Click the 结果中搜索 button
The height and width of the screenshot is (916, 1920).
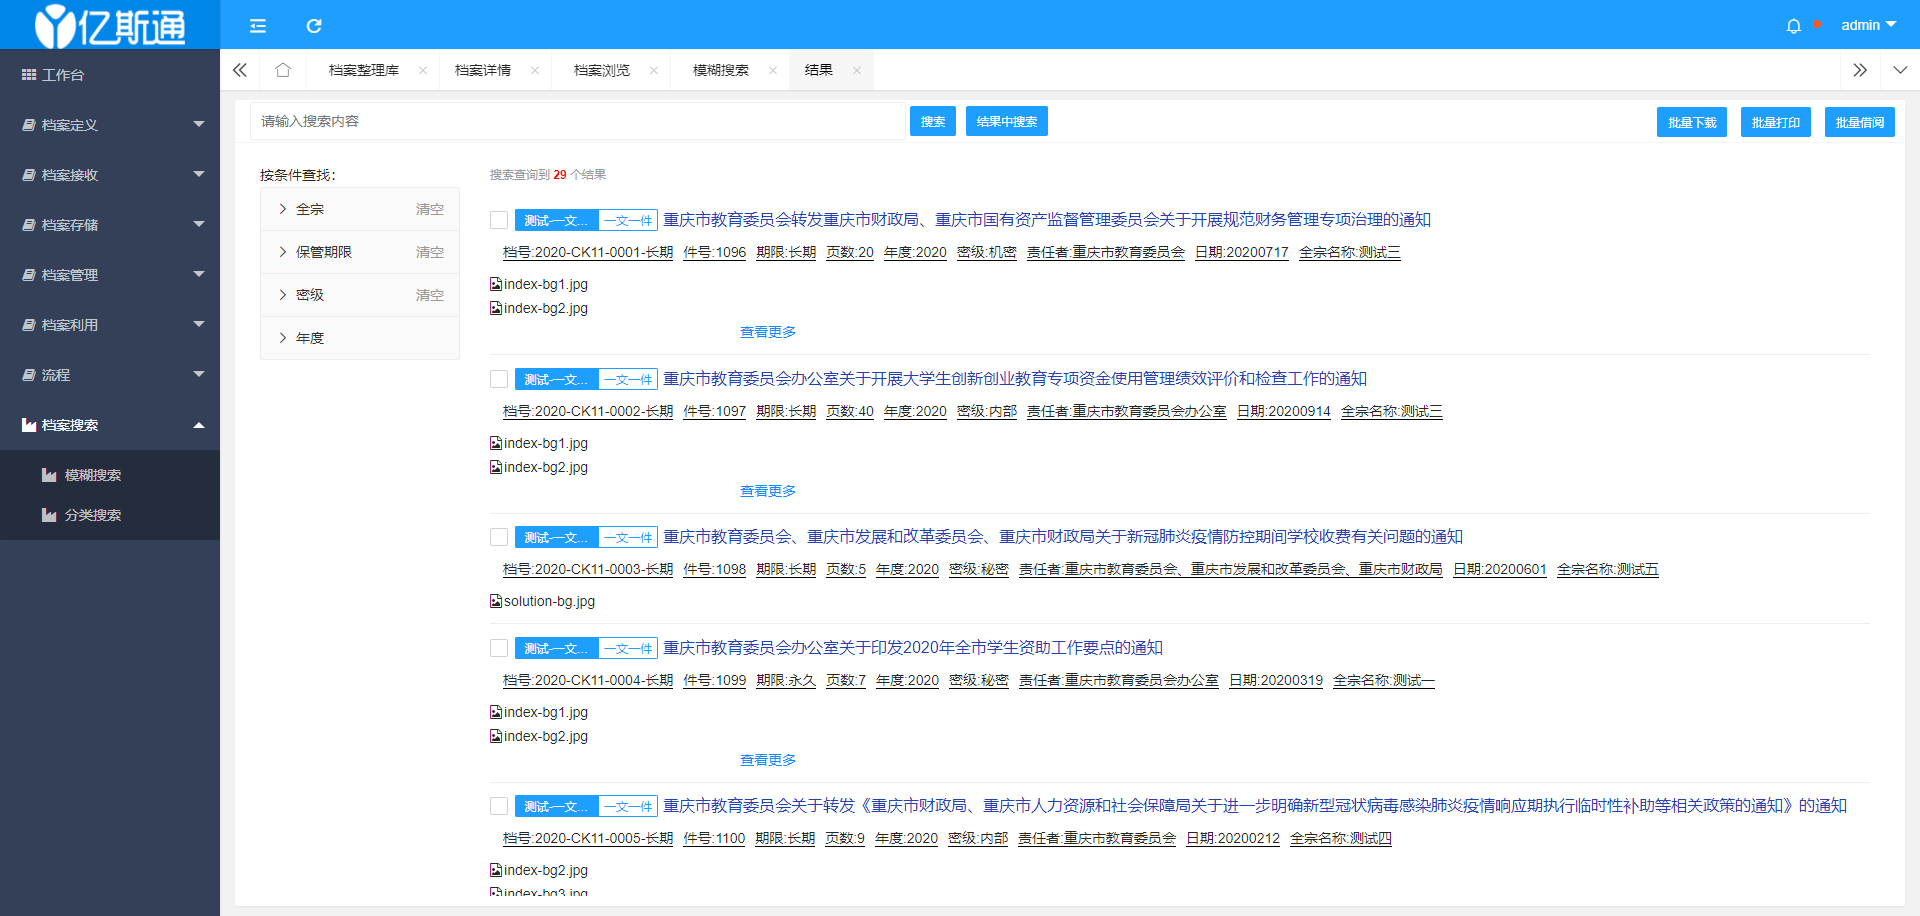[1007, 121]
